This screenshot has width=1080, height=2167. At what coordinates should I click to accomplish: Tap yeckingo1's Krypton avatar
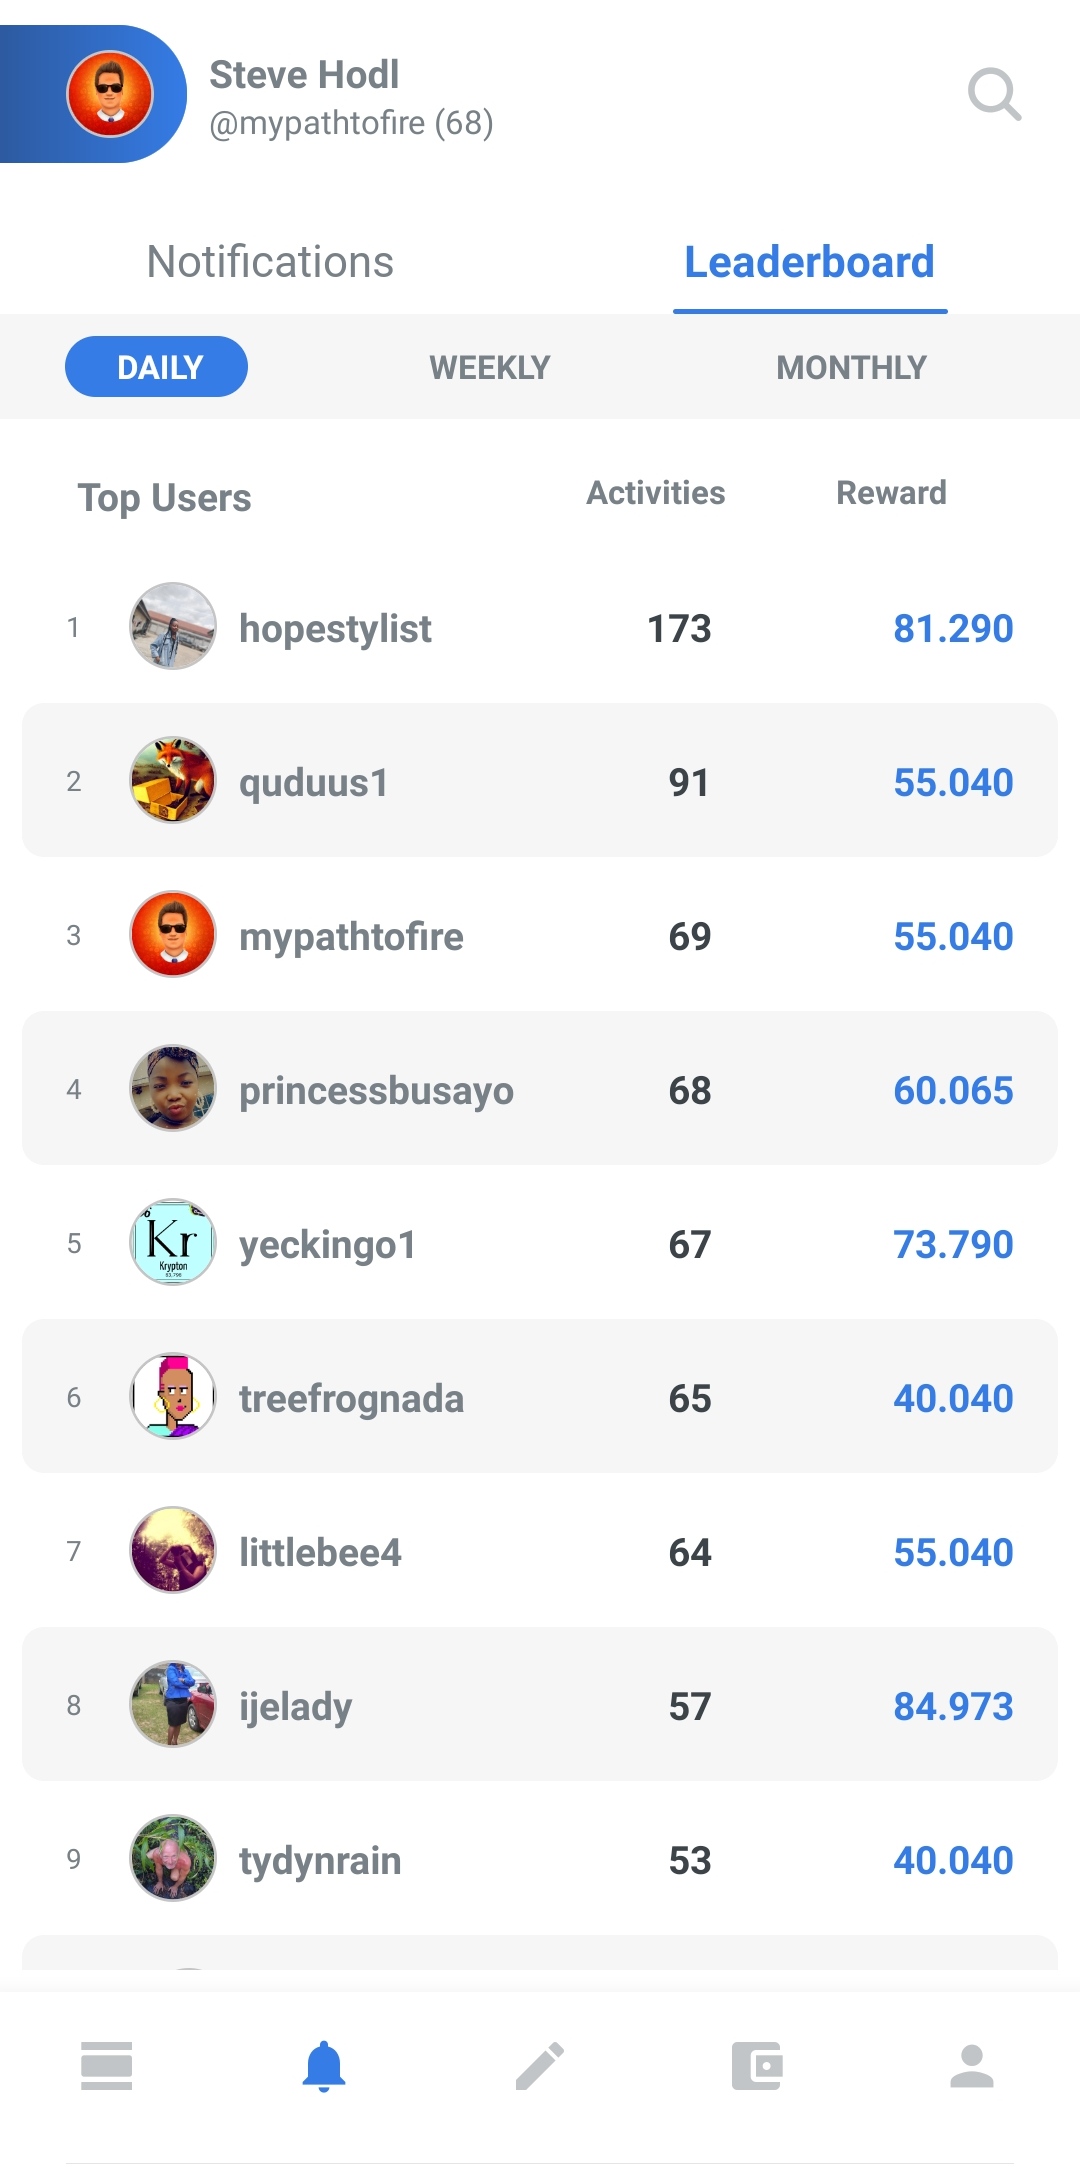(x=173, y=1242)
